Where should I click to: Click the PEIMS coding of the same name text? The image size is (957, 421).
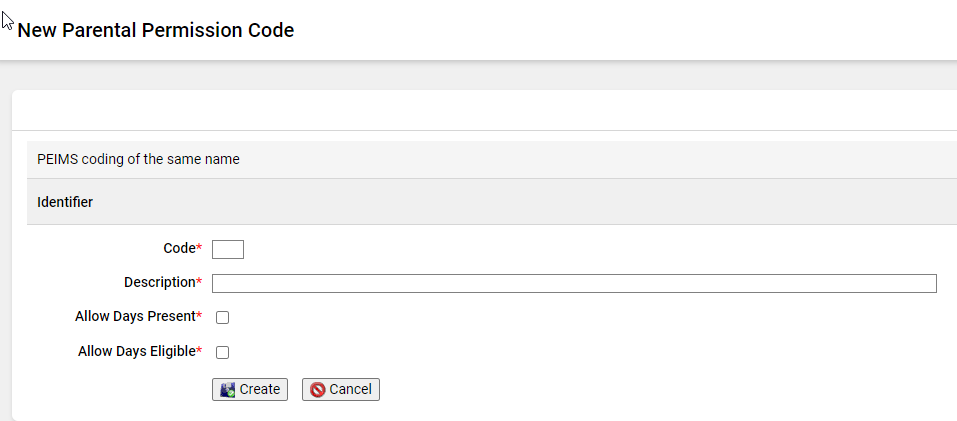tap(138, 159)
